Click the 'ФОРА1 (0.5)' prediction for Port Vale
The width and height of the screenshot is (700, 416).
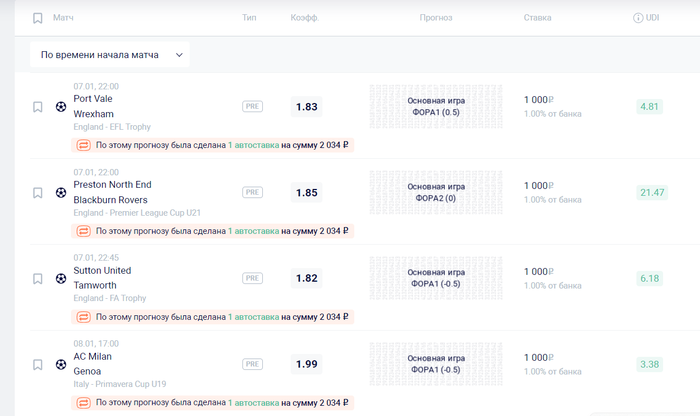[x=436, y=112]
